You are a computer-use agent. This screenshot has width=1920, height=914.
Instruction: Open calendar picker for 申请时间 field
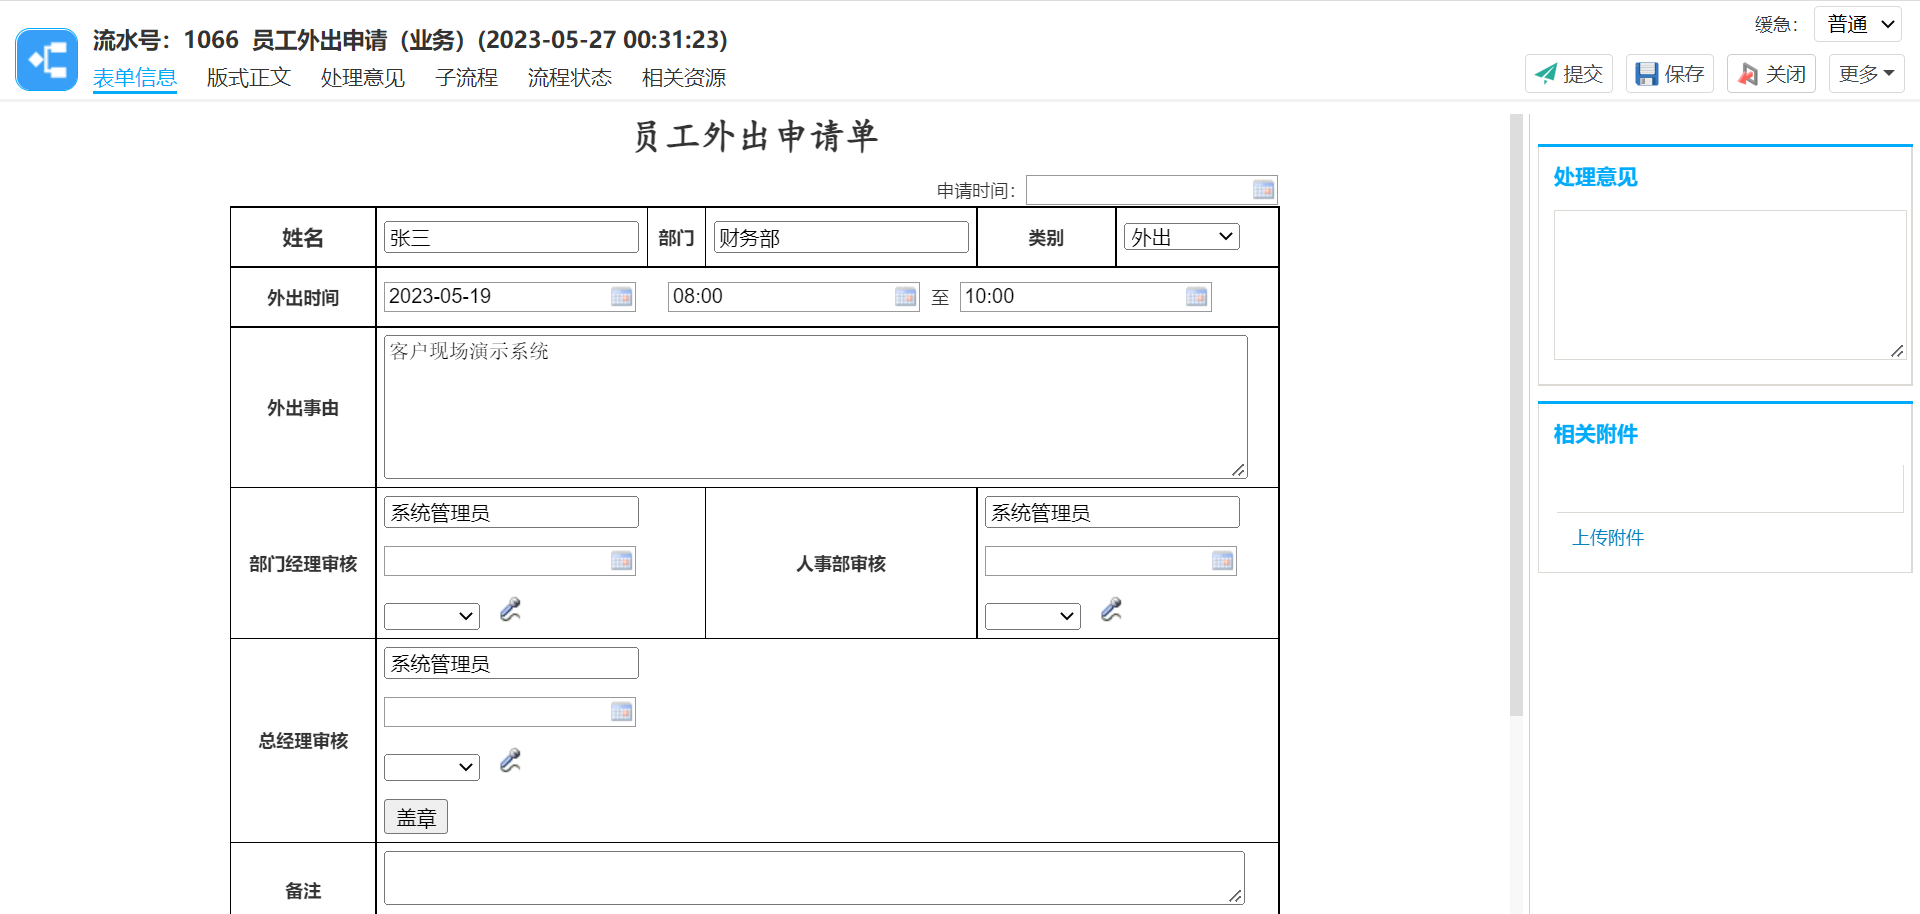tap(1263, 190)
